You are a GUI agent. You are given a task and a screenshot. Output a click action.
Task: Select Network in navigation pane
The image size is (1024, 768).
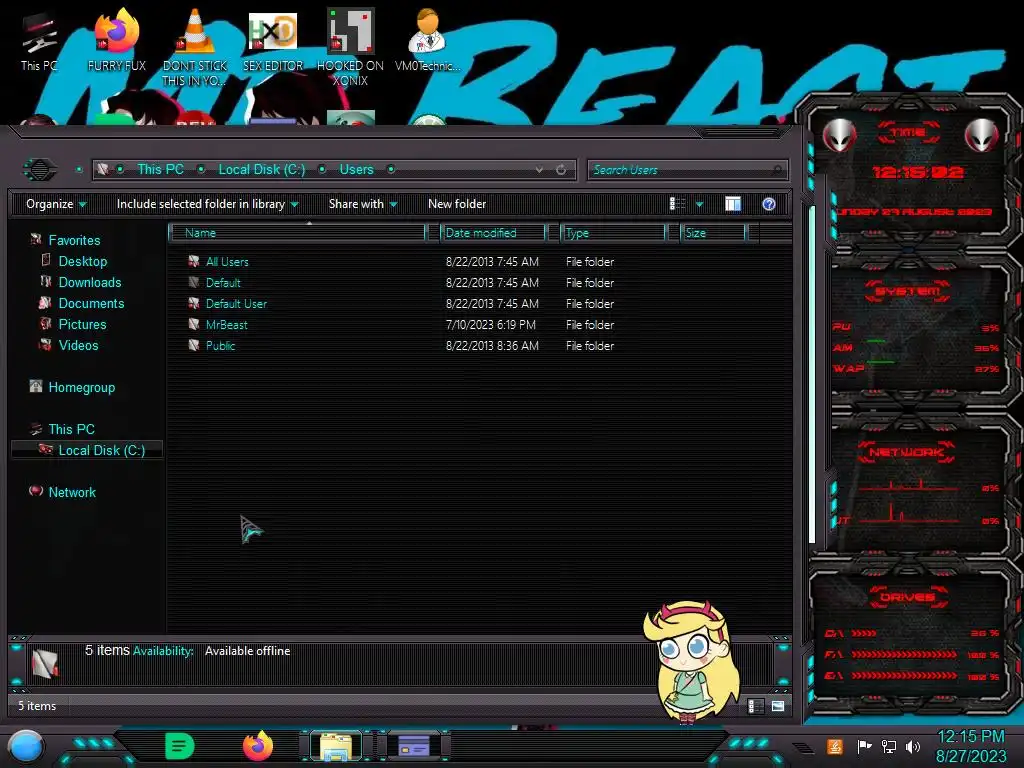[72, 492]
